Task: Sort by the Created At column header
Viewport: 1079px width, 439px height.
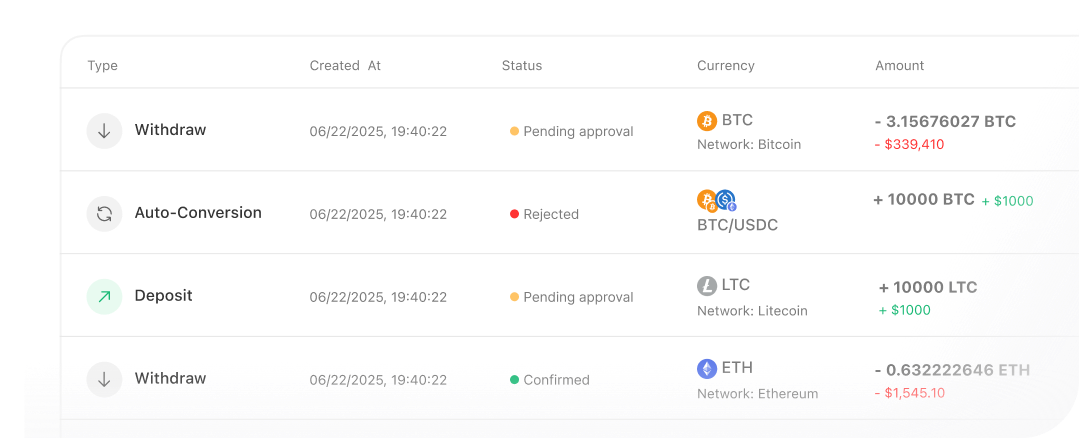Action: (x=345, y=66)
